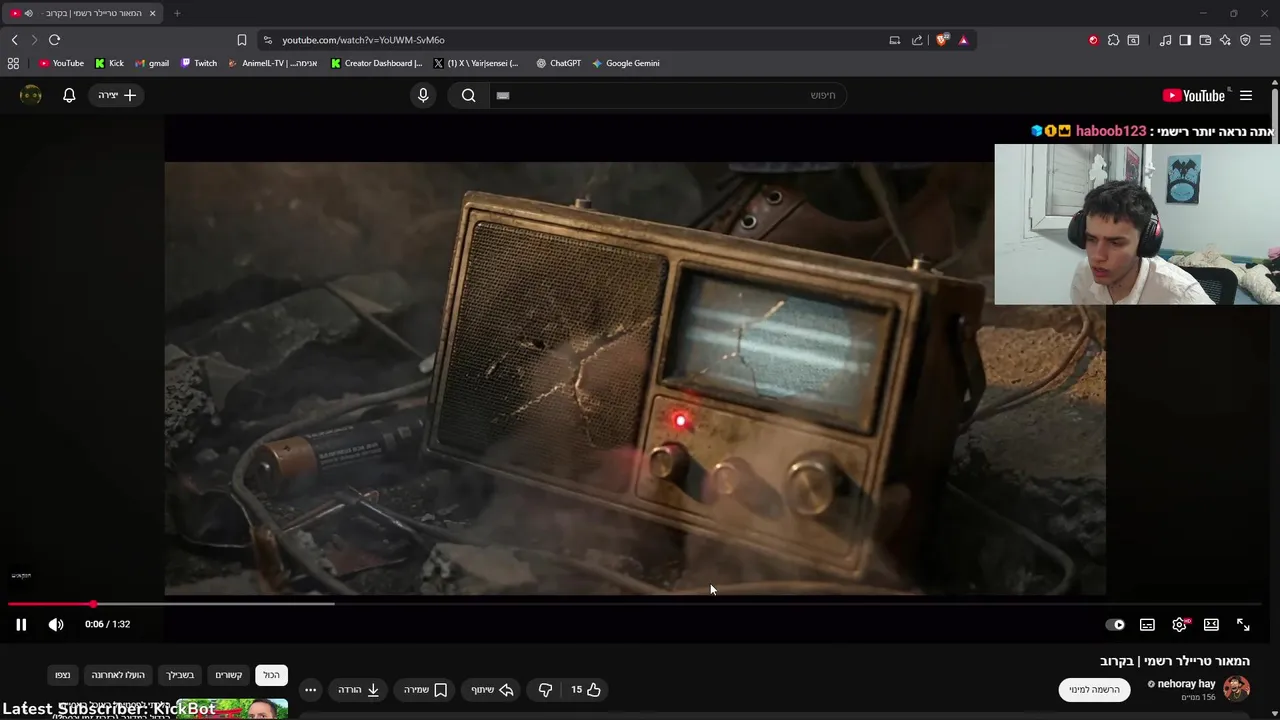Image resolution: width=1280 pixels, height=720 pixels.
Task: Seek on the red video progress bar
Action: tap(634, 604)
